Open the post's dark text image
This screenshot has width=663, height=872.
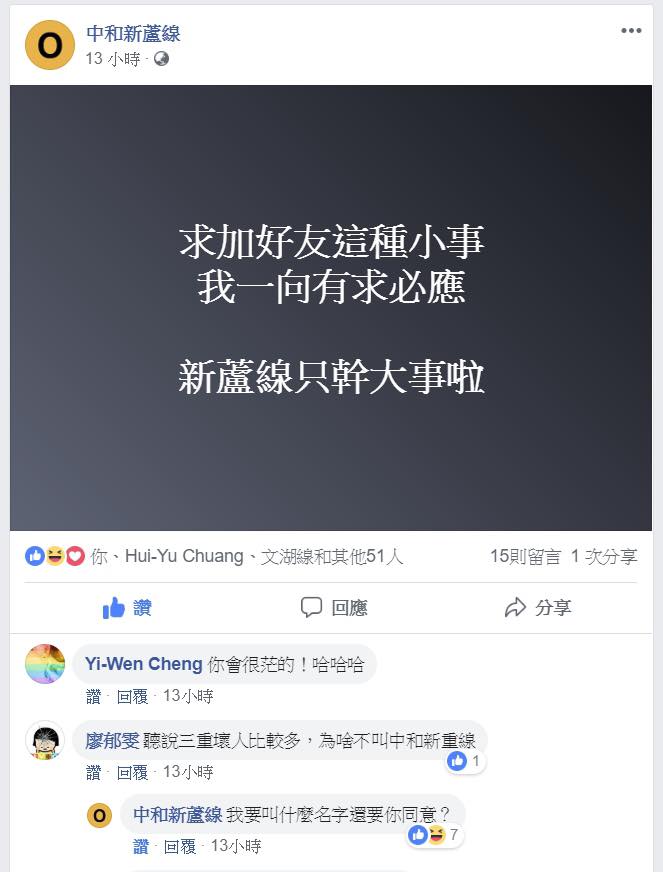coord(331,308)
